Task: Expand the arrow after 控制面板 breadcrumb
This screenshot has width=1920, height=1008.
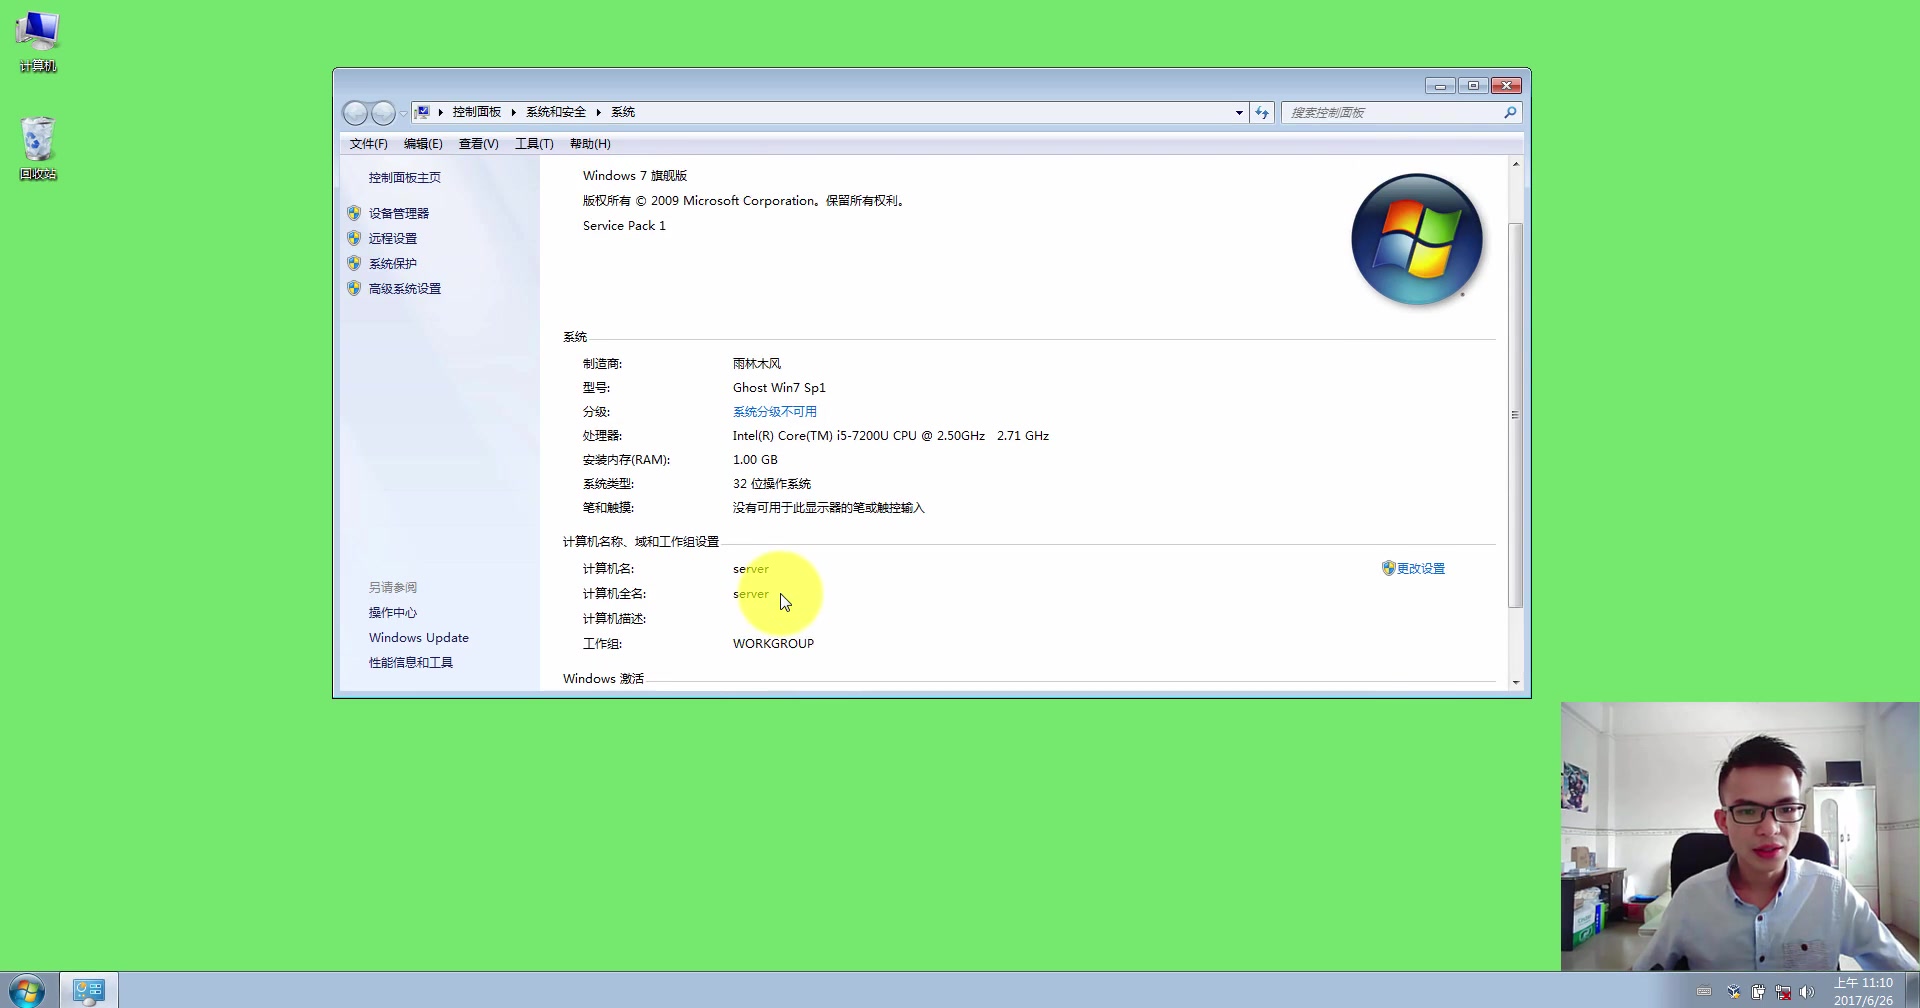Action: tap(513, 112)
